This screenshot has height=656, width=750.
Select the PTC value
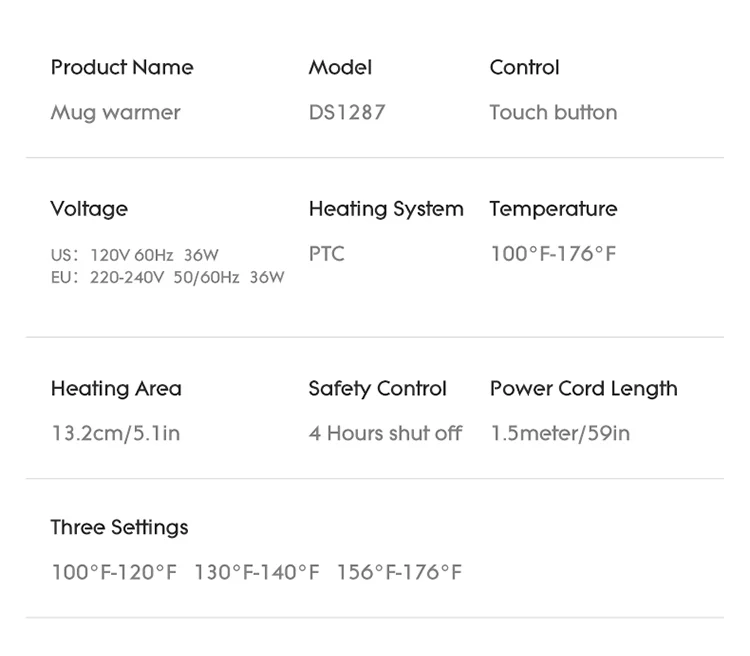click(327, 254)
